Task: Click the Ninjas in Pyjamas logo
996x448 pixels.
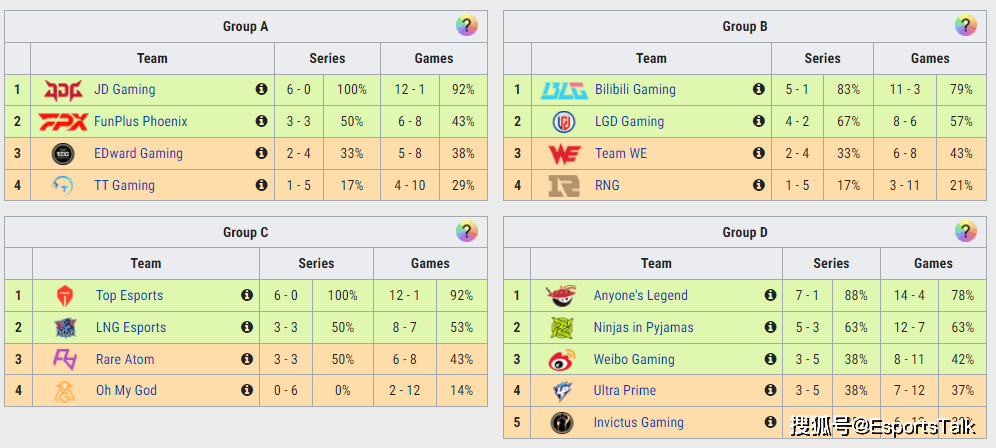Action: click(x=562, y=327)
